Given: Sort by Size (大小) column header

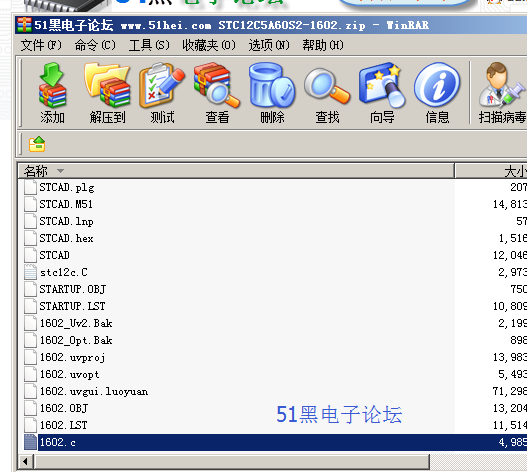Looking at the screenshot, I should point(491,171).
